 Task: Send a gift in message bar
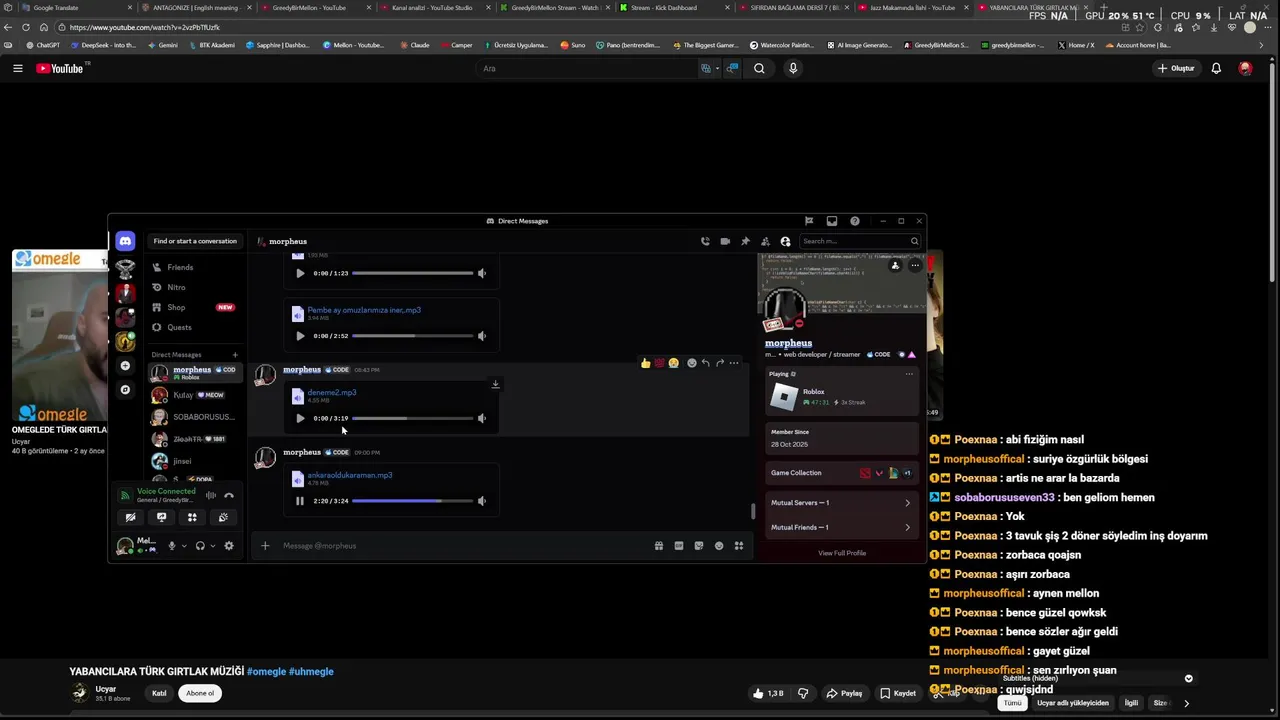point(659,546)
